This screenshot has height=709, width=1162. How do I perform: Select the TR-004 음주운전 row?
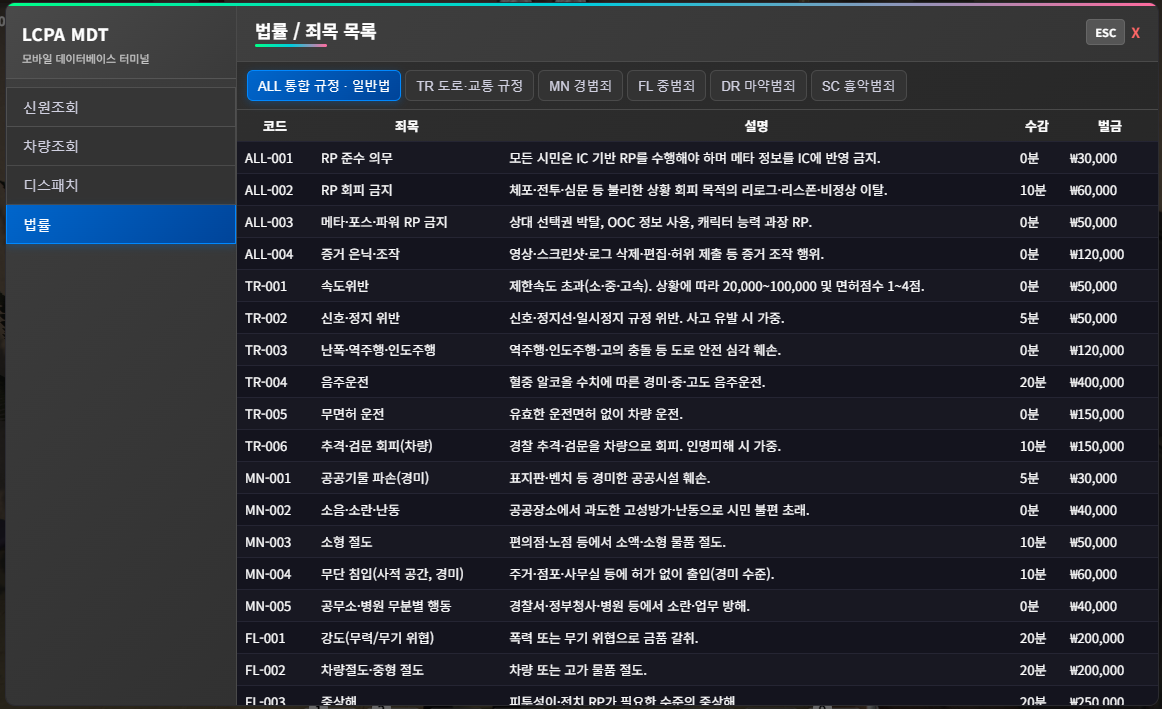pyautogui.click(x=600, y=382)
